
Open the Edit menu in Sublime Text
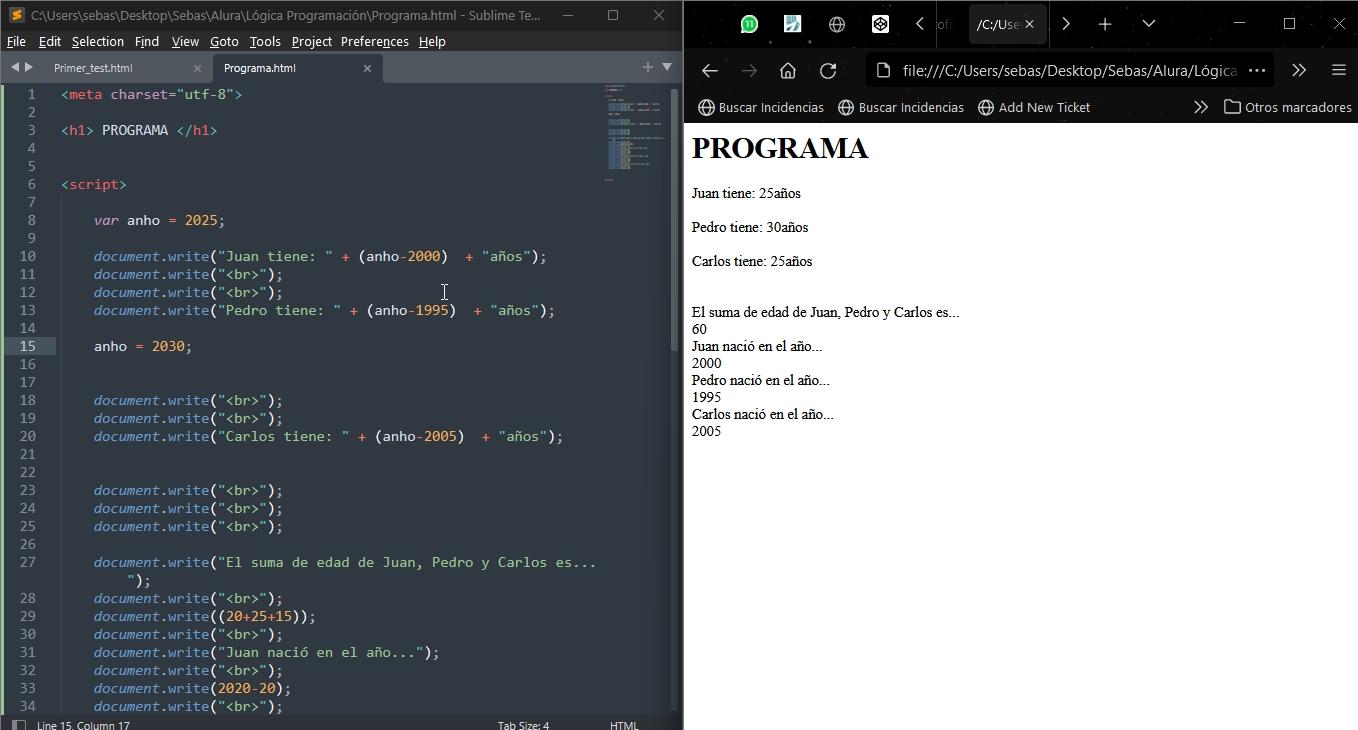coord(49,41)
